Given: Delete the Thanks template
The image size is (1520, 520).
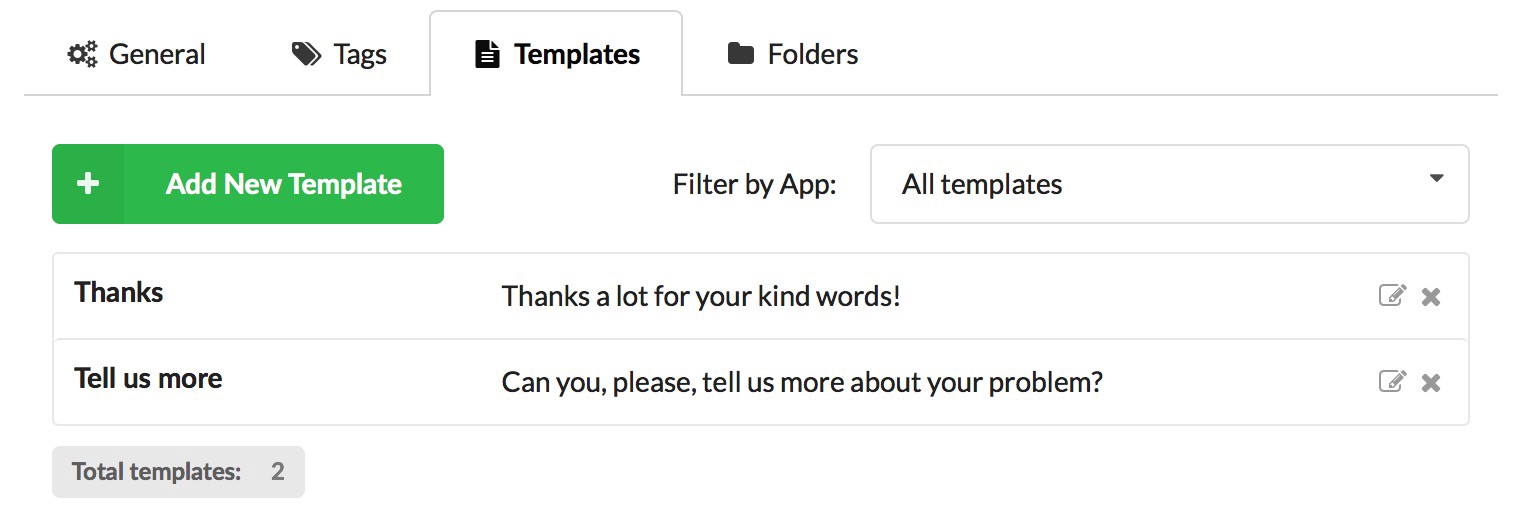Looking at the screenshot, I should click(1431, 296).
